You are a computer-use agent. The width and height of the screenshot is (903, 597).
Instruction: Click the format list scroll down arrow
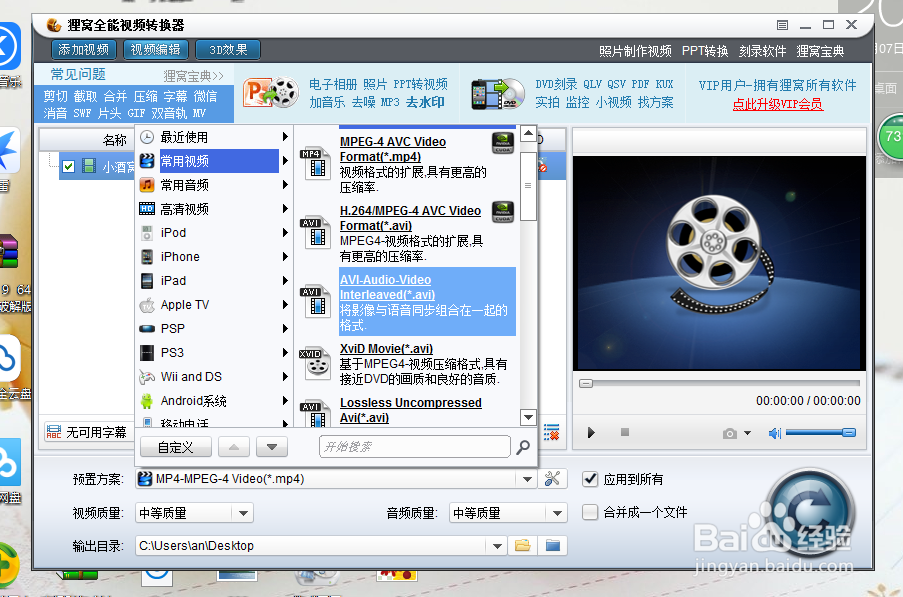pyautogui.click(x=528, y=417)
